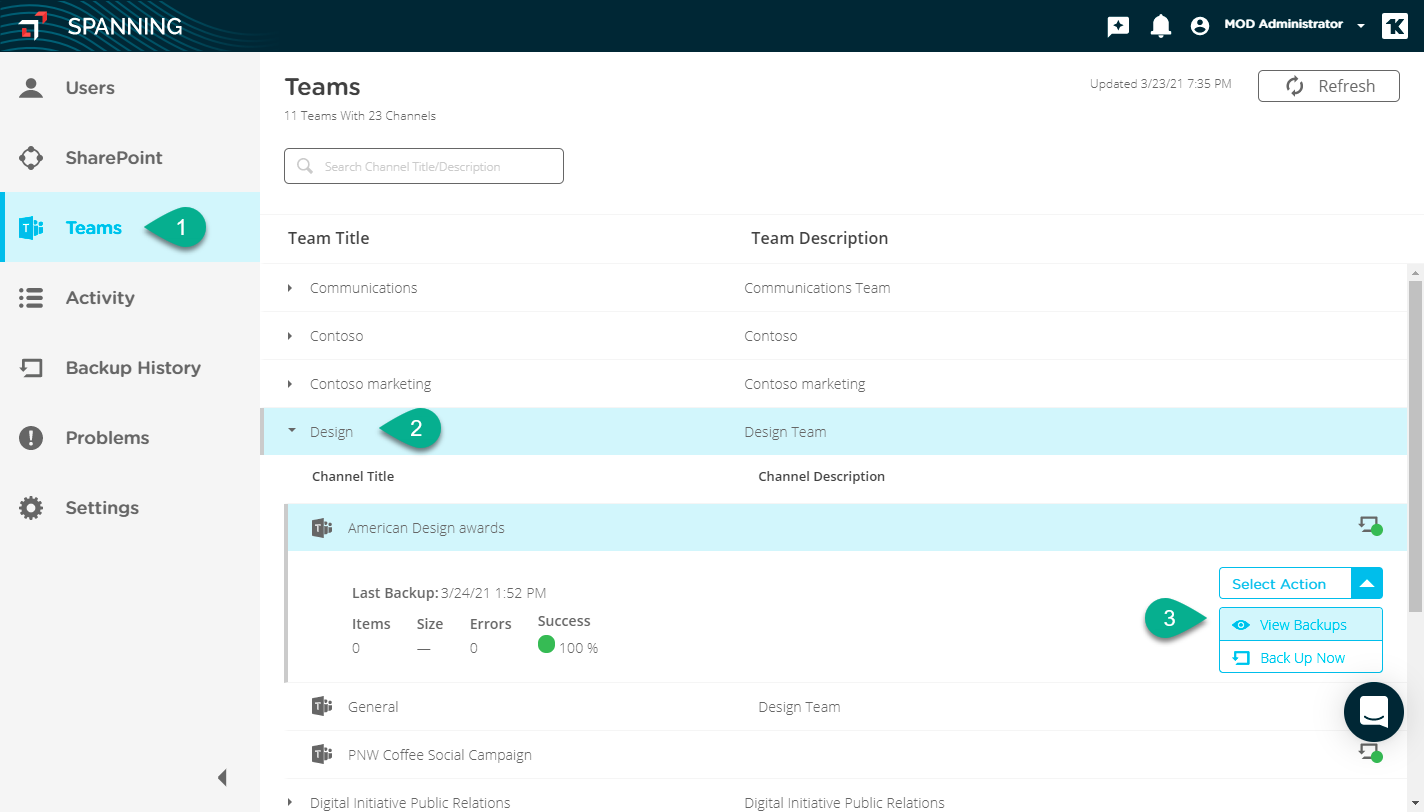Collapse the sidebar with the arrow

click(x=222, y=777)
